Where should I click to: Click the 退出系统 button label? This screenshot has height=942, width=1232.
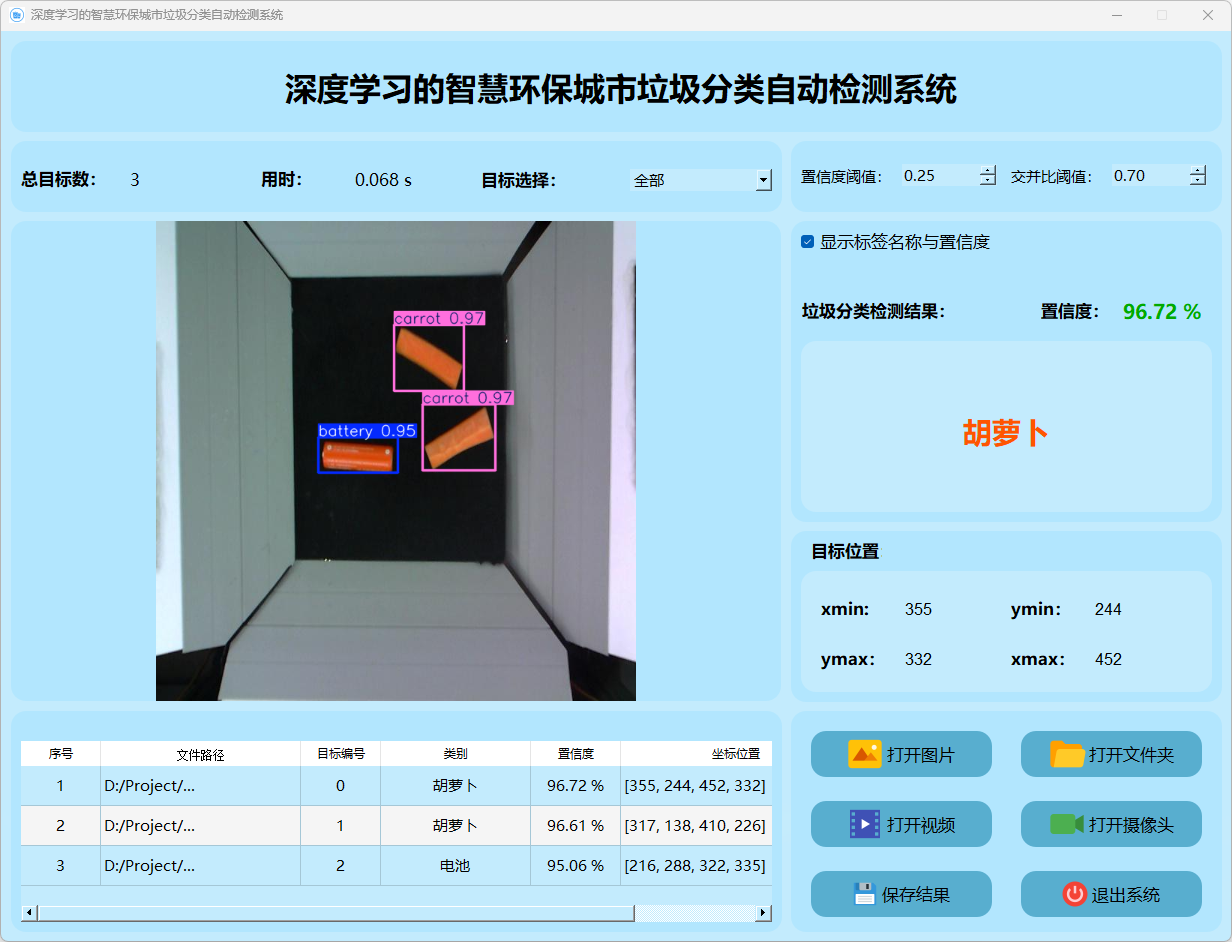(x=1126, y=895)
